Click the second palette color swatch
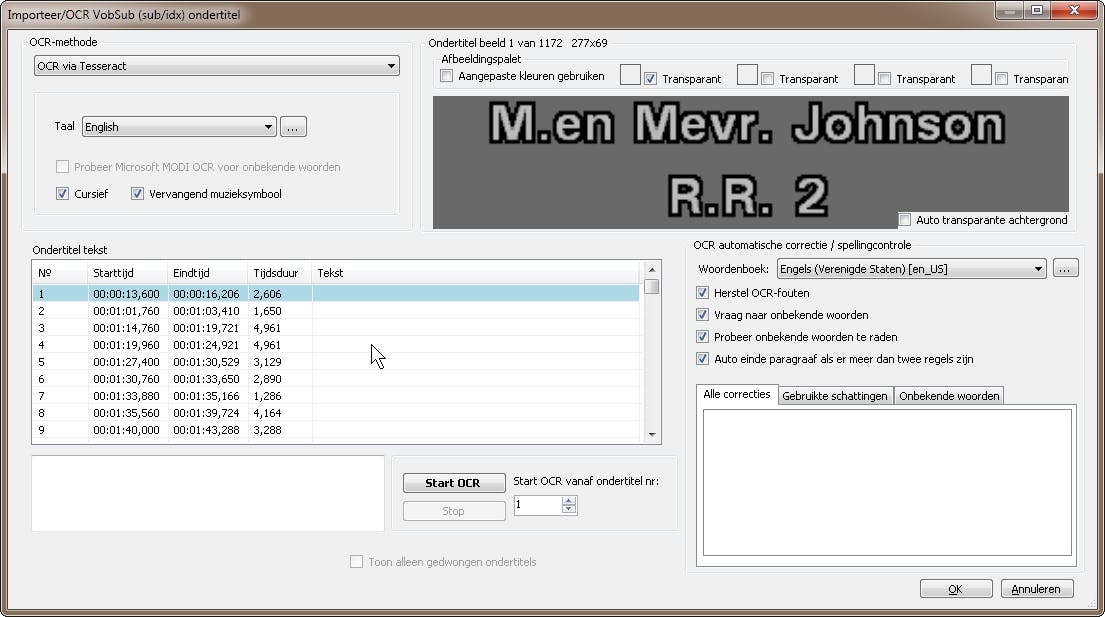1105x617 pixels. coord(747,75)
